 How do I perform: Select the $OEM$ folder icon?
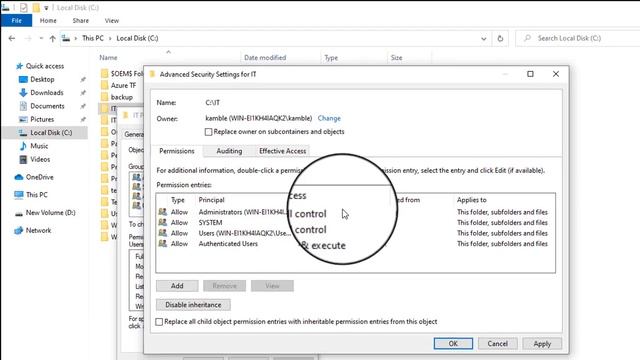[x=104, y=73]
